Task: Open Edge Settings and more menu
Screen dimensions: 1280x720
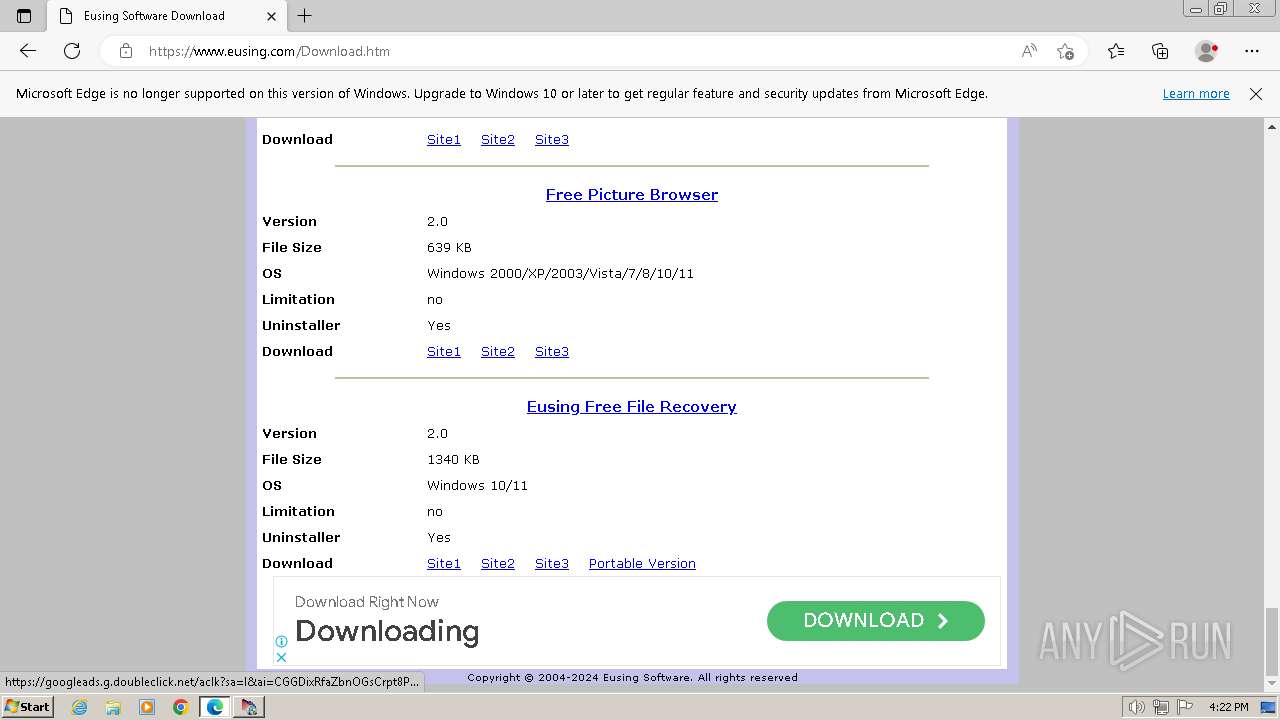Action: [1252, 51]
